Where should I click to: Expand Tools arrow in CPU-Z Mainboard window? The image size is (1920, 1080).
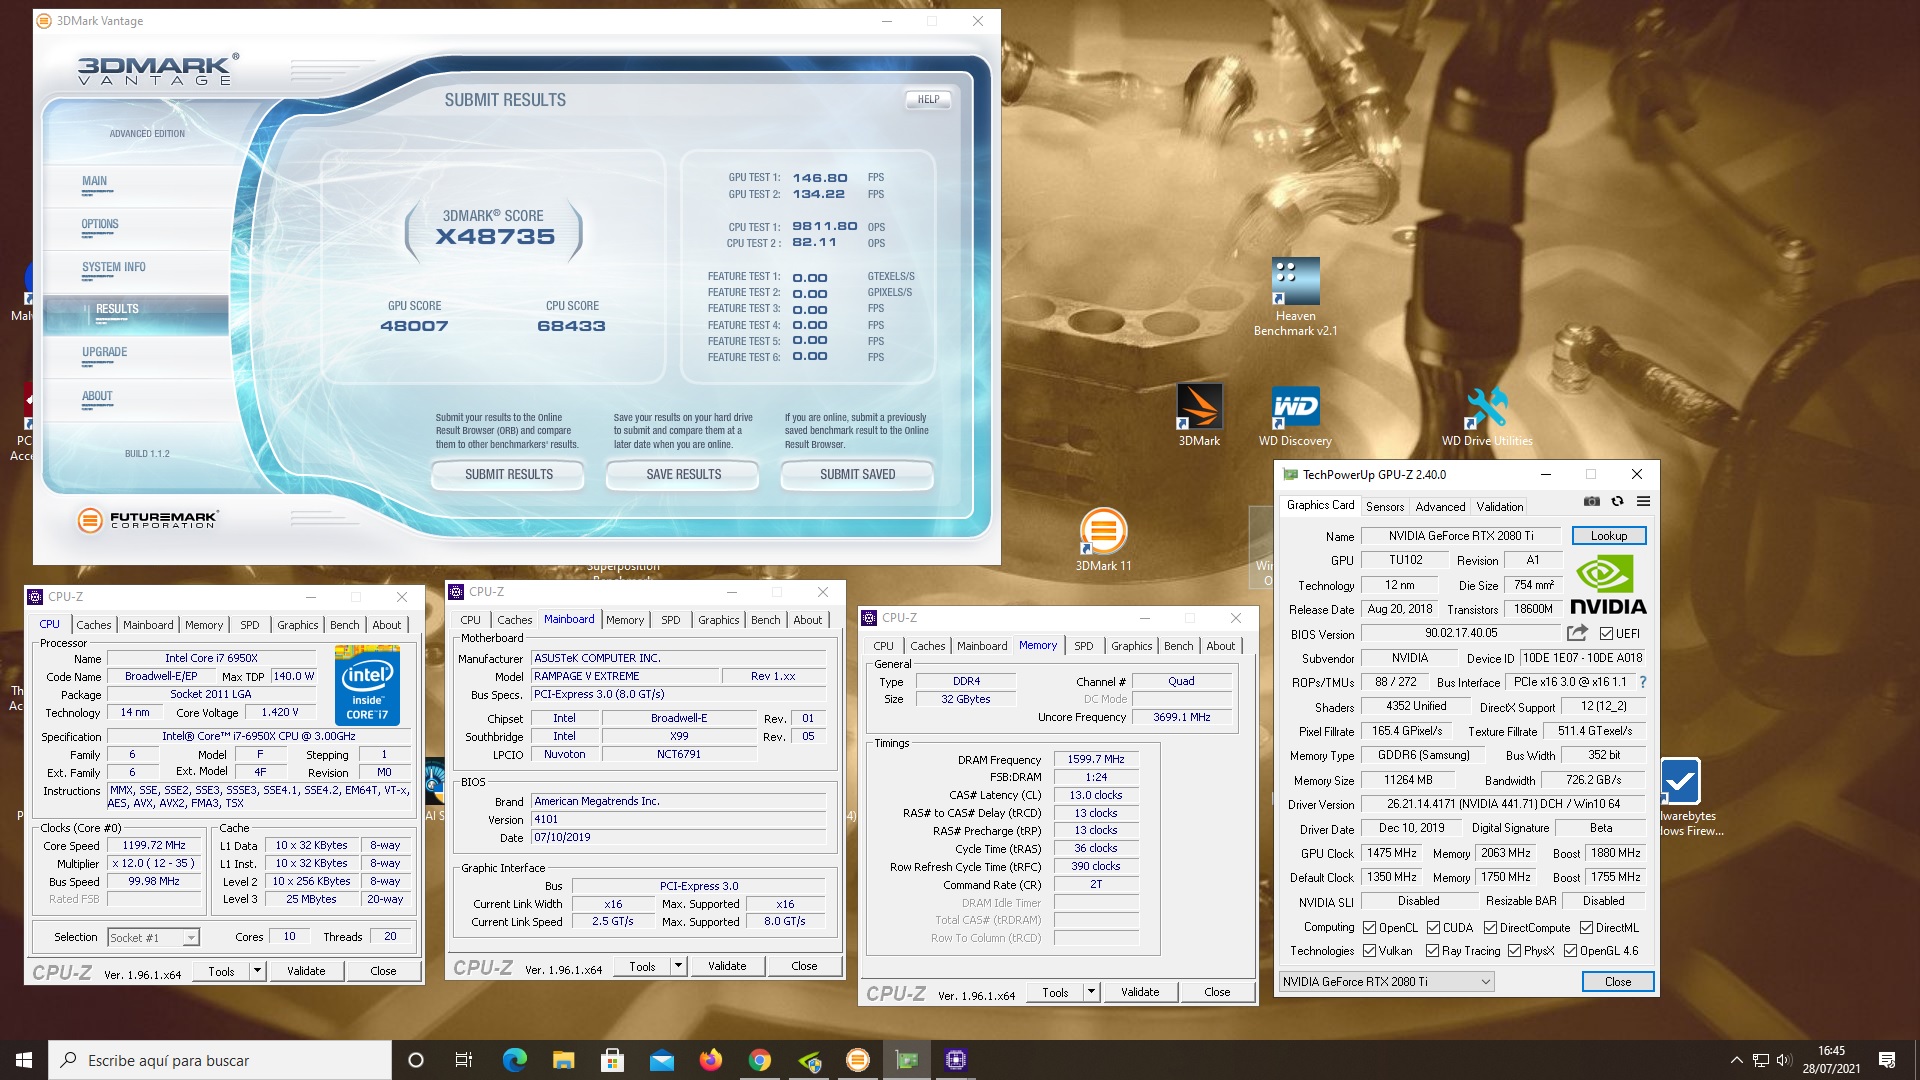coord(678,966)
